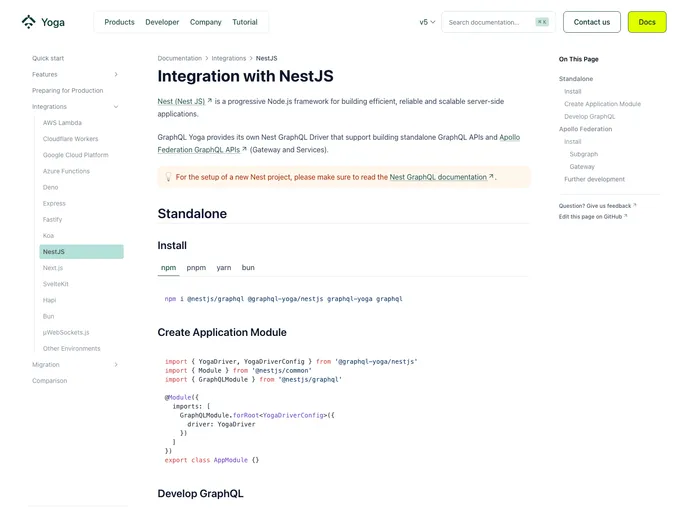
Task: Open Comparison page in sidebar
Action: [50, 381]
